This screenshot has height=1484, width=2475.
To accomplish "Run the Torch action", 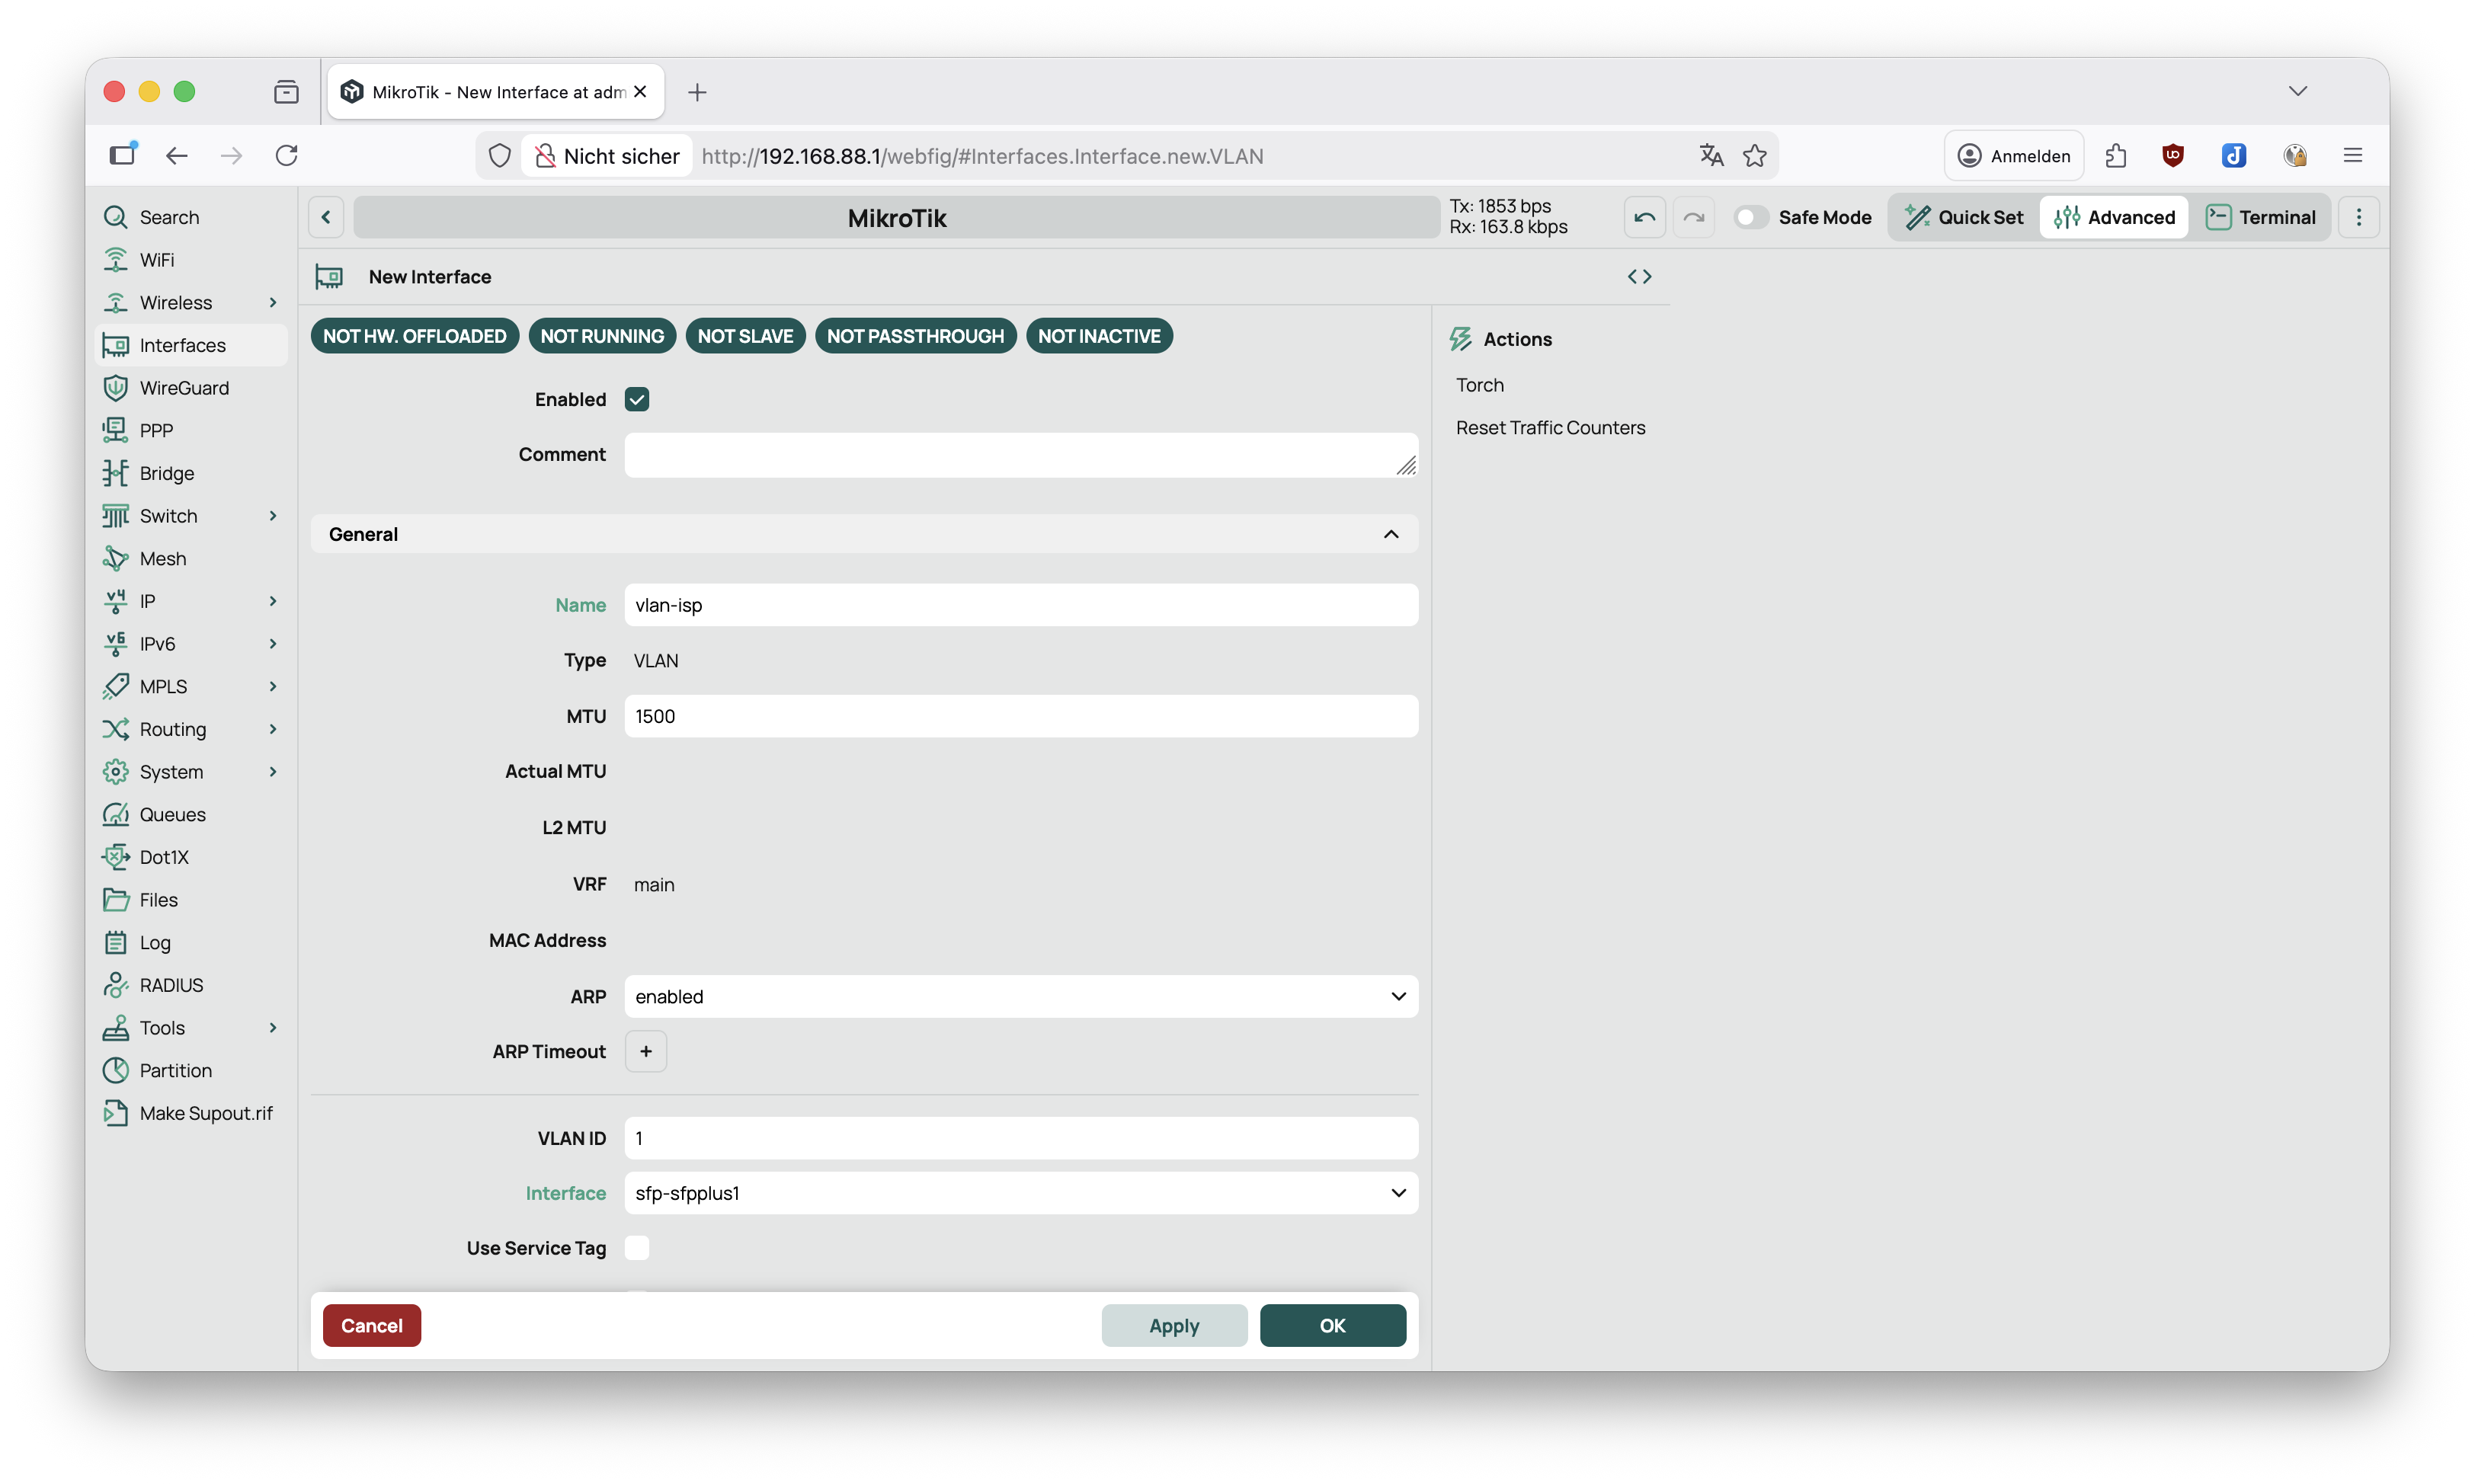I will click(x=1480, y=385).
